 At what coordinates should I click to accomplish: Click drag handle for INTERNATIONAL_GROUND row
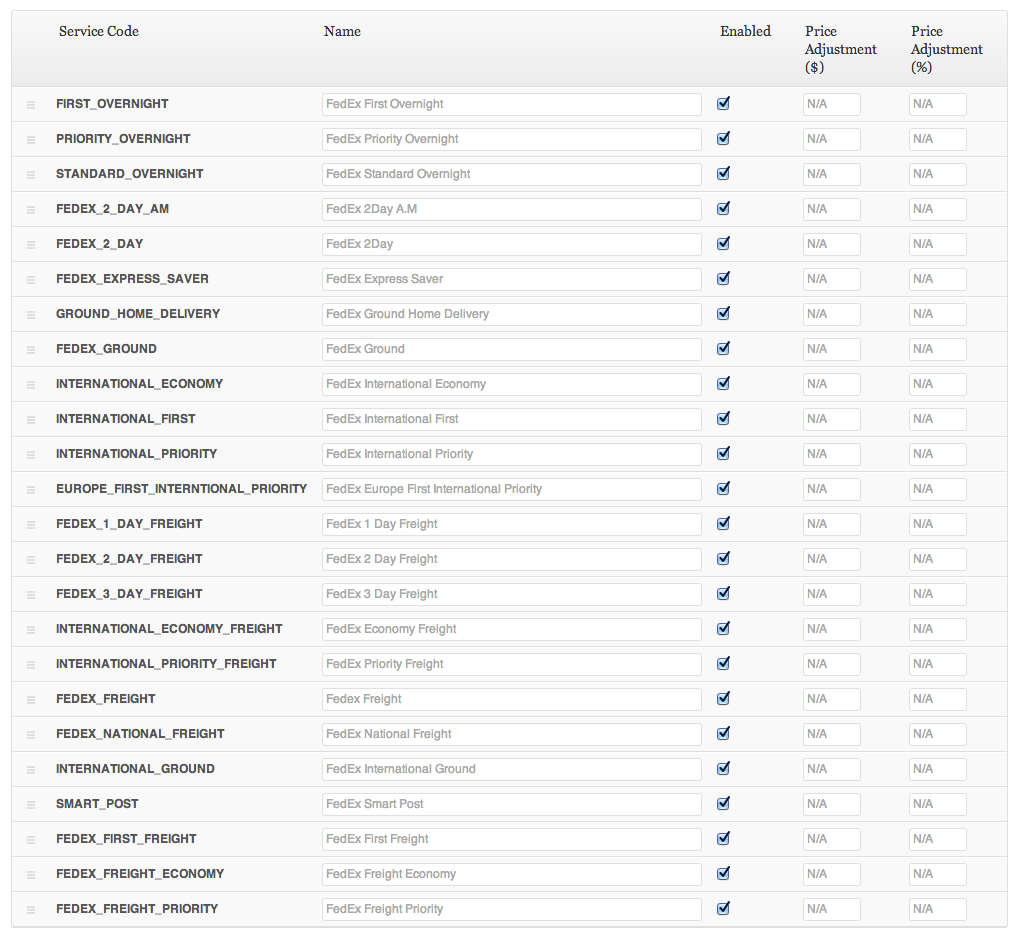(31, 770)
